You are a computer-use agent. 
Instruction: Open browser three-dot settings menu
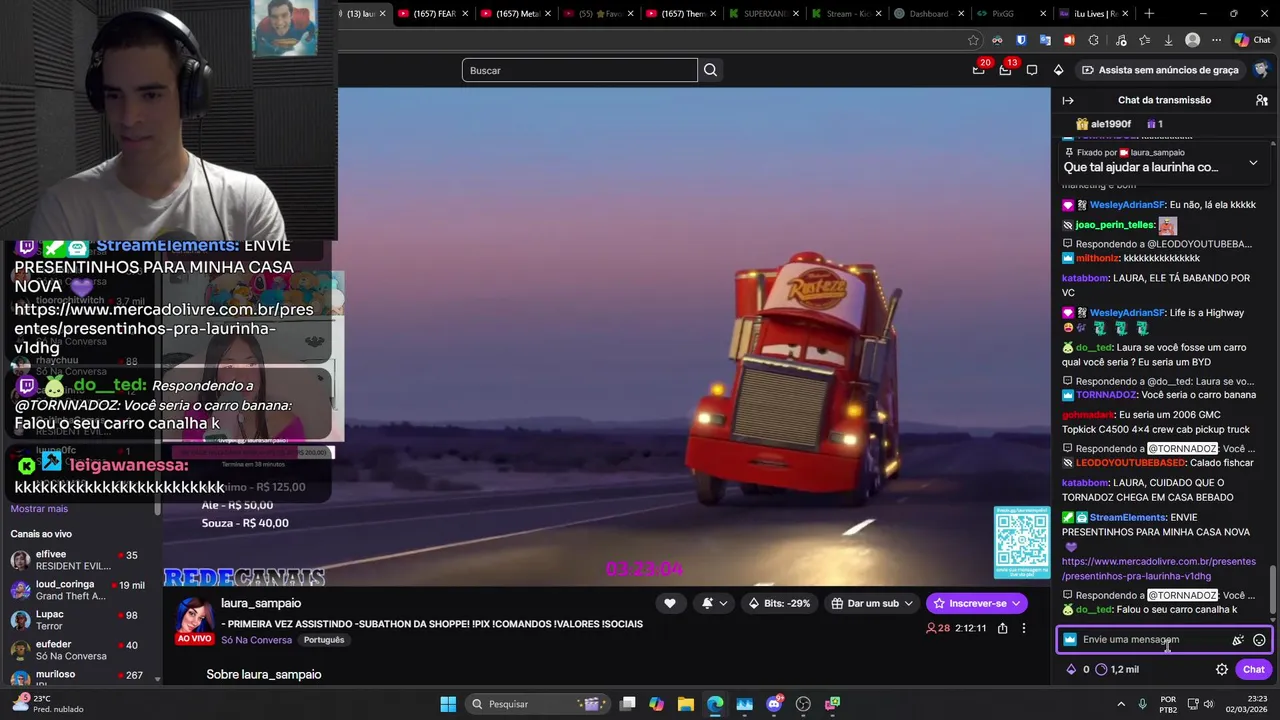[x=1216, y=40]
